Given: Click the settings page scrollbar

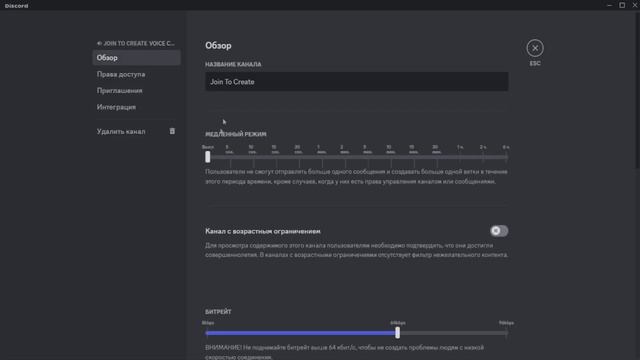Looking at the screenshot, I should (638, 90).
